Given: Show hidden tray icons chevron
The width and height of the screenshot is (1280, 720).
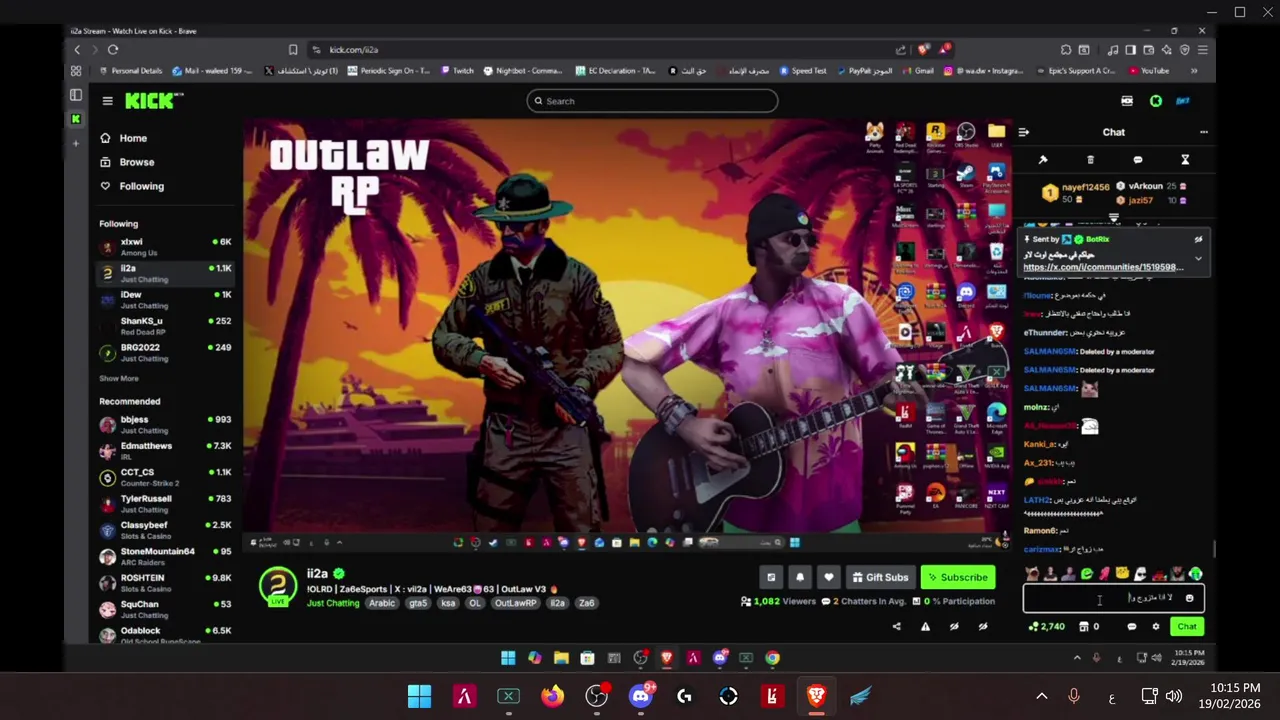Looking at the screenshot, I should [1041, 696].
